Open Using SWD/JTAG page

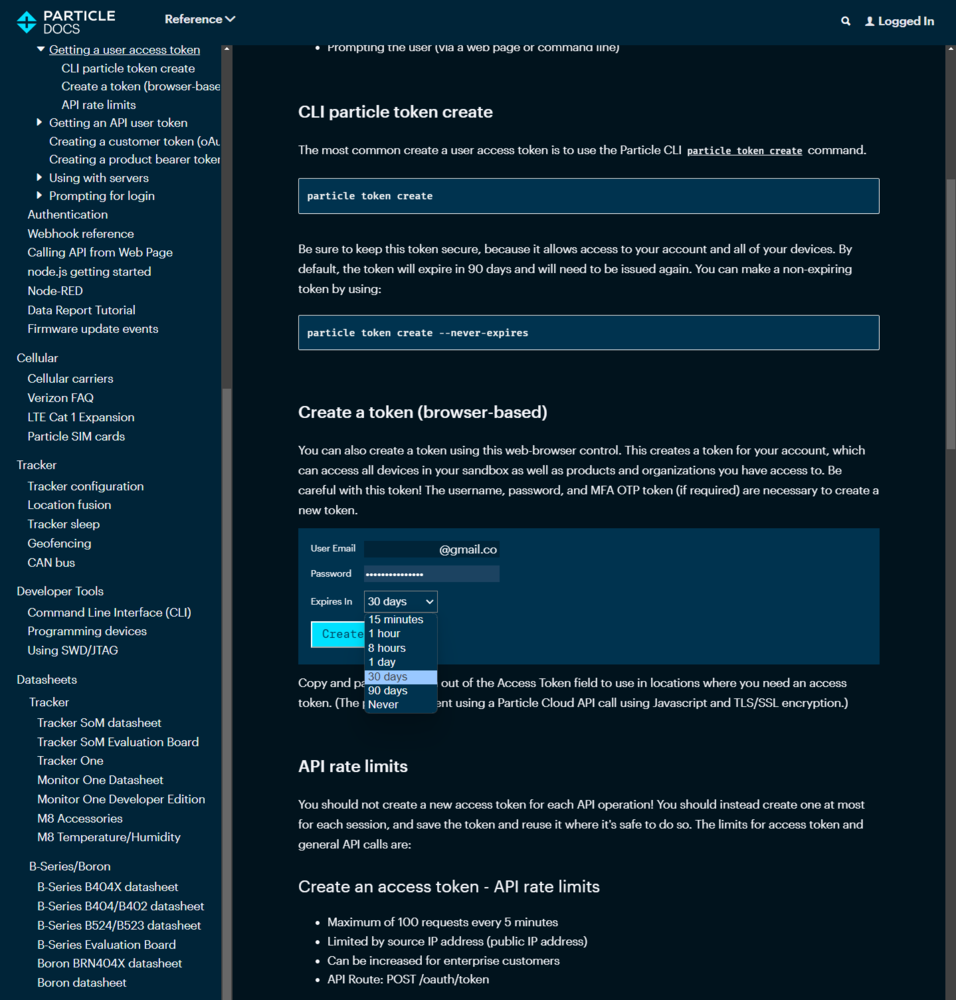pos(73,650)
